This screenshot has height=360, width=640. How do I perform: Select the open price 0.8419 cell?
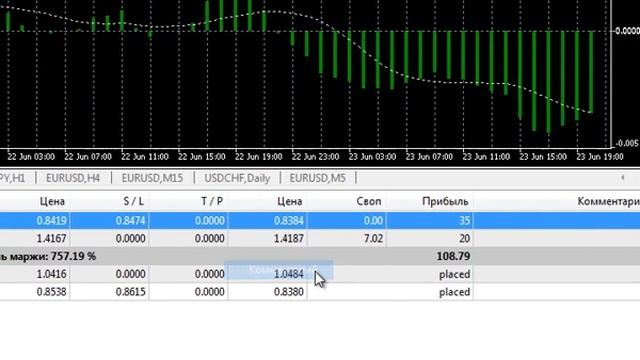click(x=51, y=221)
